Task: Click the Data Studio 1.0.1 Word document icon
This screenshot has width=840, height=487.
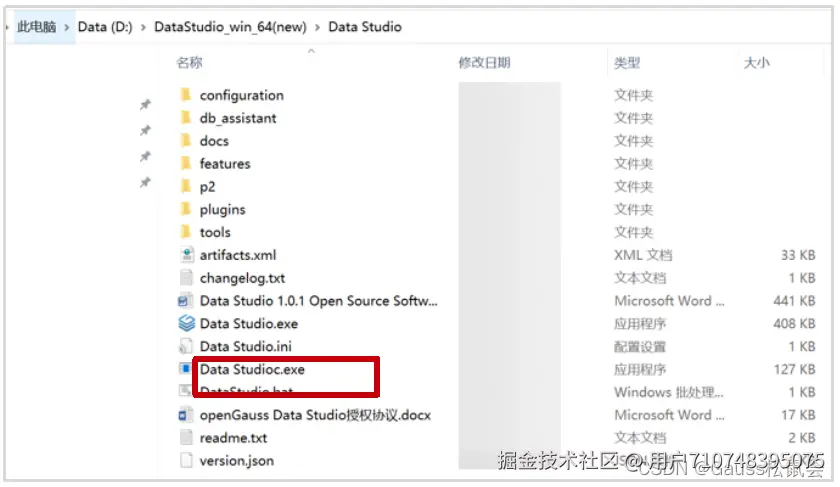Action: tap(185, 301)
